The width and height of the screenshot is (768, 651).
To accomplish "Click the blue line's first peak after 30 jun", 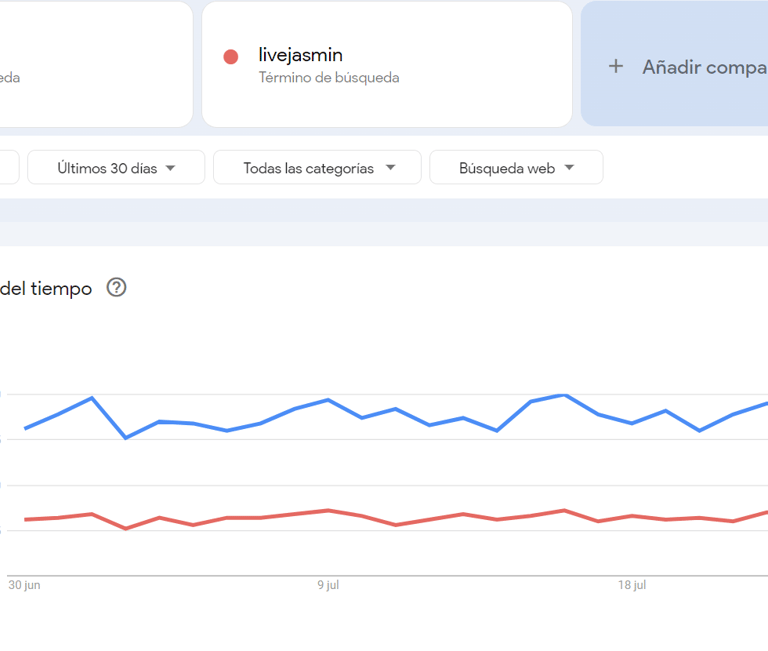I will pos(92,398).
